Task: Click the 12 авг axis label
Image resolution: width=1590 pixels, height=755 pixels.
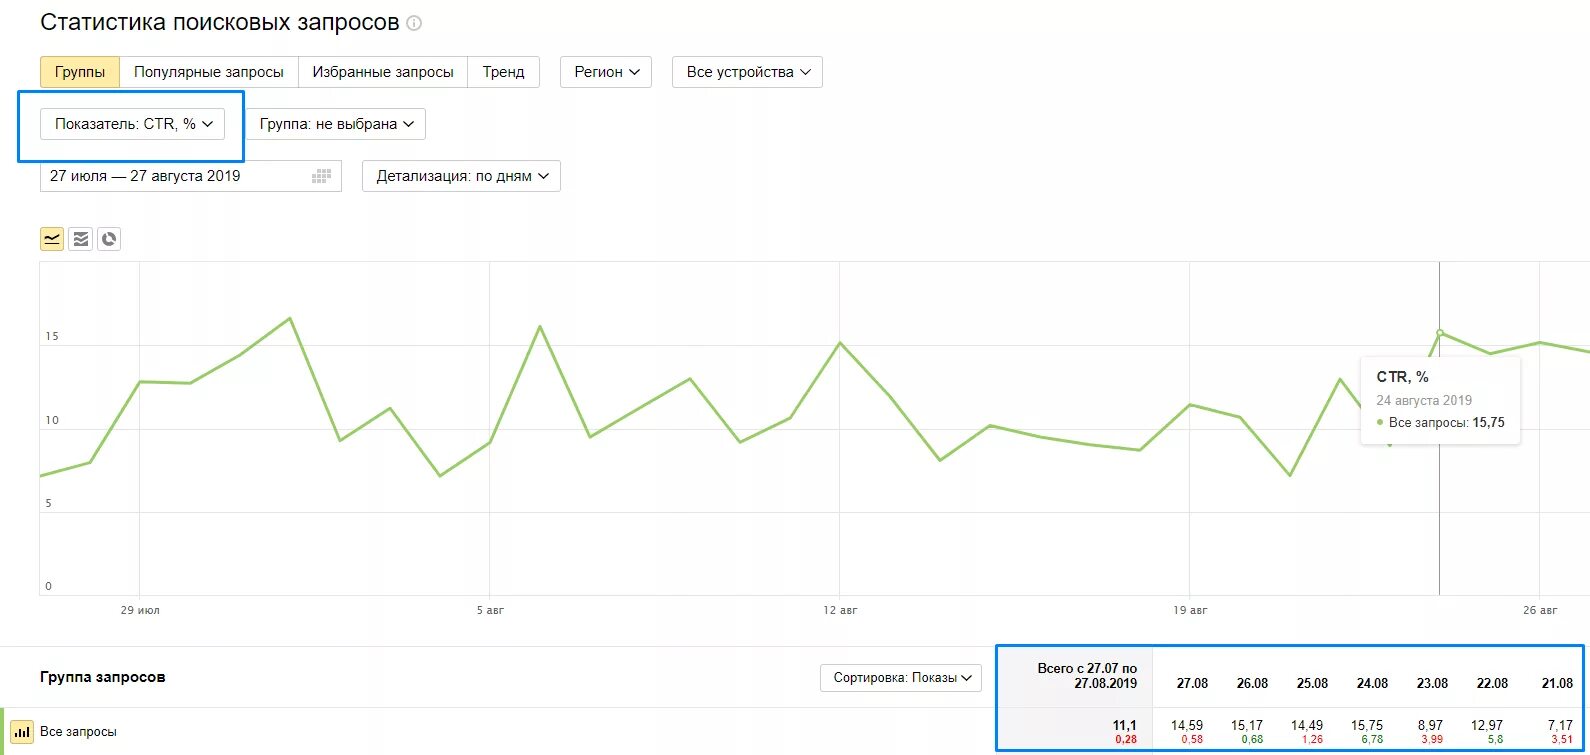Action: [841, 610]
